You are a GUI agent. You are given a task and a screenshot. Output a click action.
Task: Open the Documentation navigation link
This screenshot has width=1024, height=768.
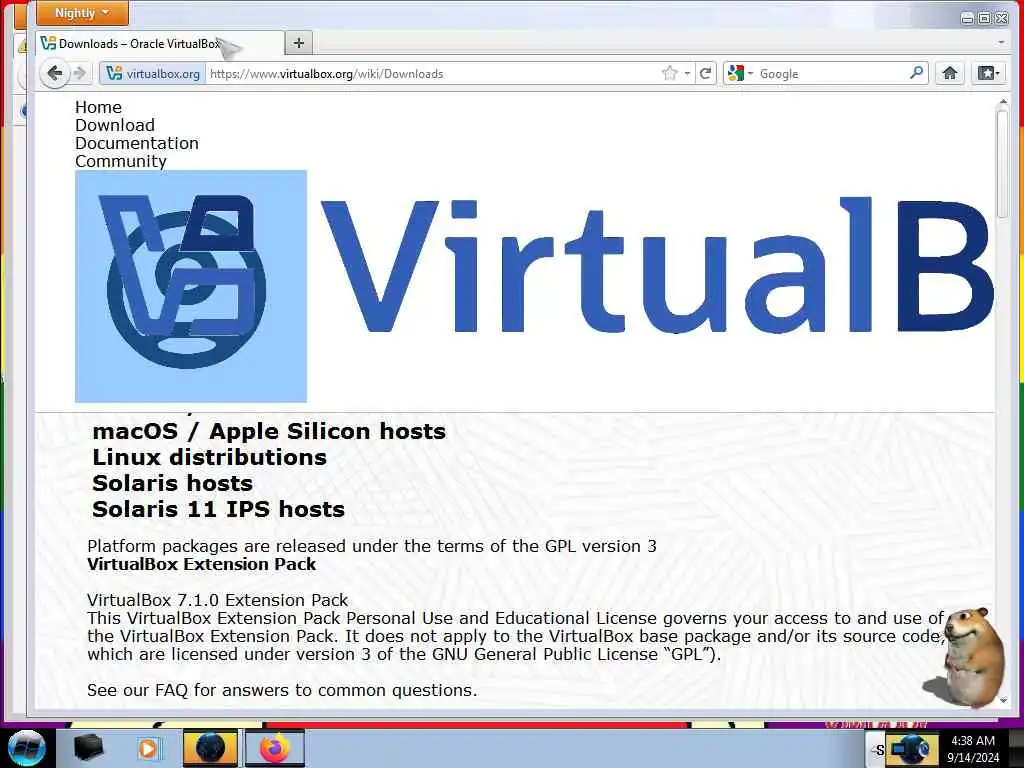tap(136, 143)
